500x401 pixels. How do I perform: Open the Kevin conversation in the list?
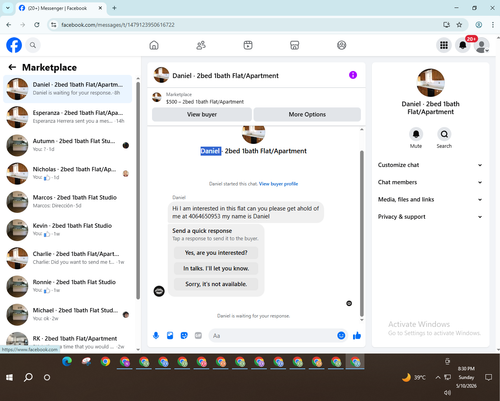point(68,230)
